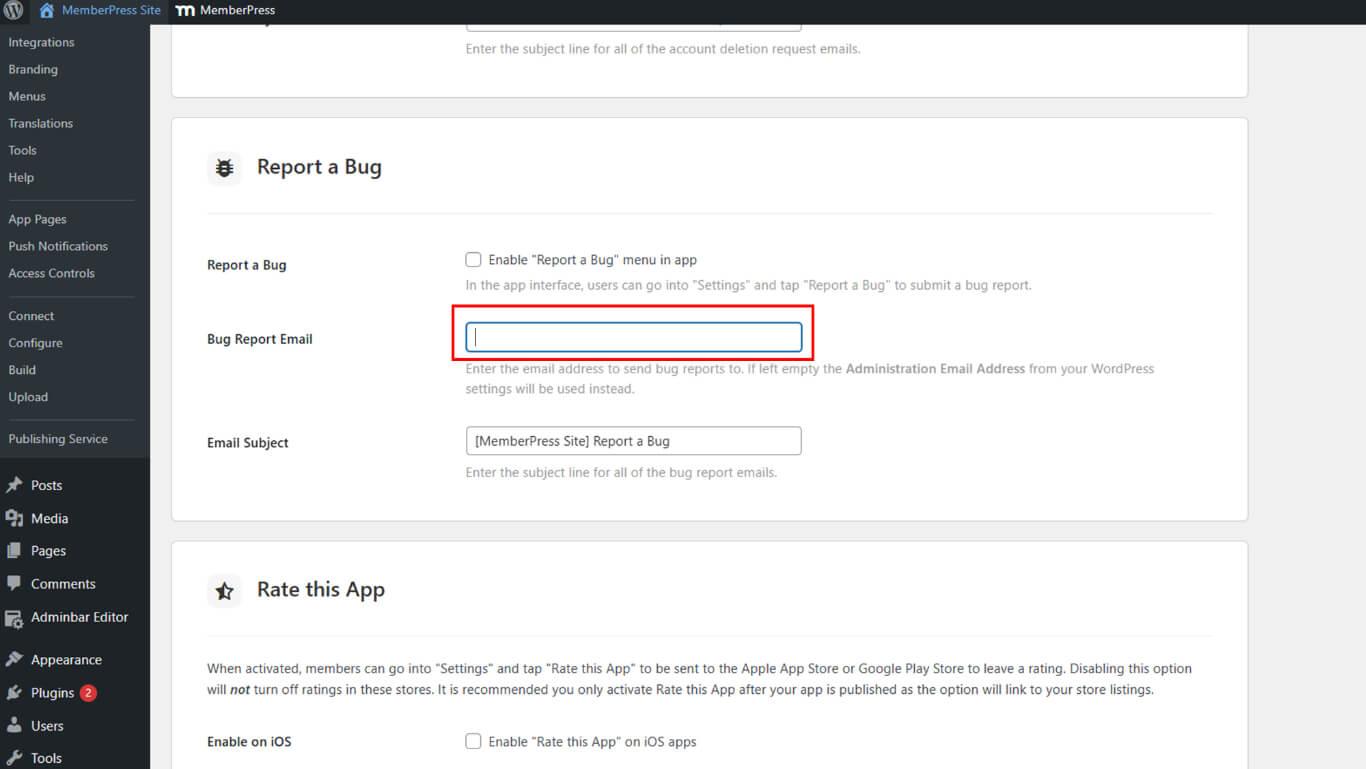
Task: Click the Translations sidebar link
Action: [40, 123]
